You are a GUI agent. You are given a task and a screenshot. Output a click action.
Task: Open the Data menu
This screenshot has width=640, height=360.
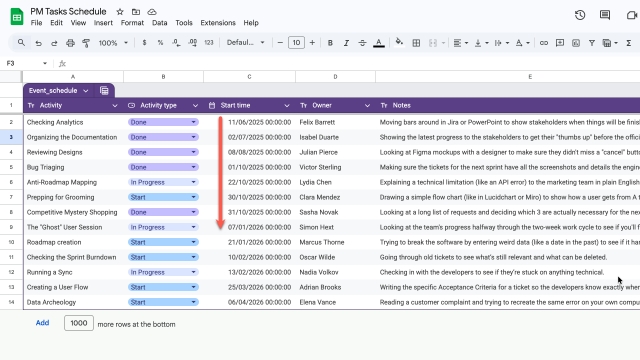point(160,23)
